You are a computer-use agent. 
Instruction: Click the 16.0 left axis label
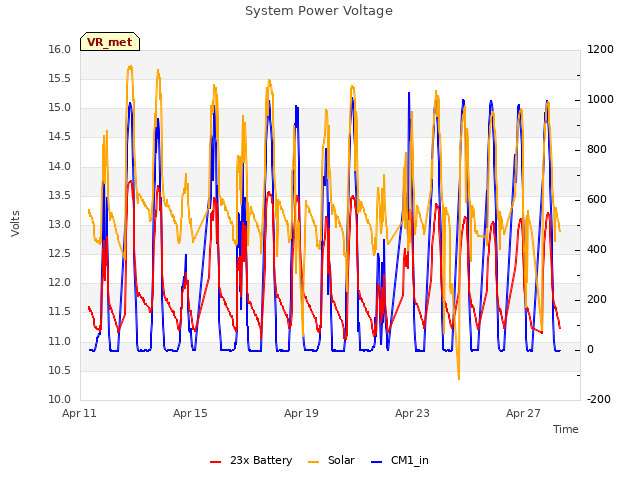click(60, 49)
